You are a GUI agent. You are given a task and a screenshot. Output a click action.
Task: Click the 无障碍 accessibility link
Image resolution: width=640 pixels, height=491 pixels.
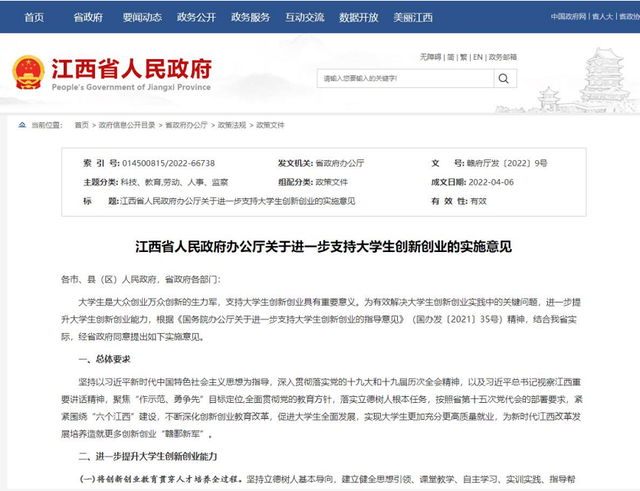pos(431,57)
